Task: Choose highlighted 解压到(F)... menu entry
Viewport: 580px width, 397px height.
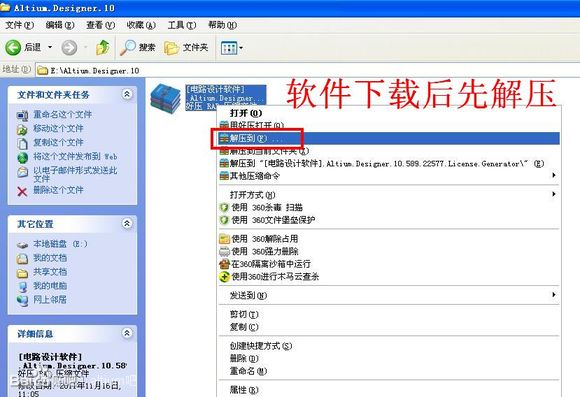Action: [388, 138]
